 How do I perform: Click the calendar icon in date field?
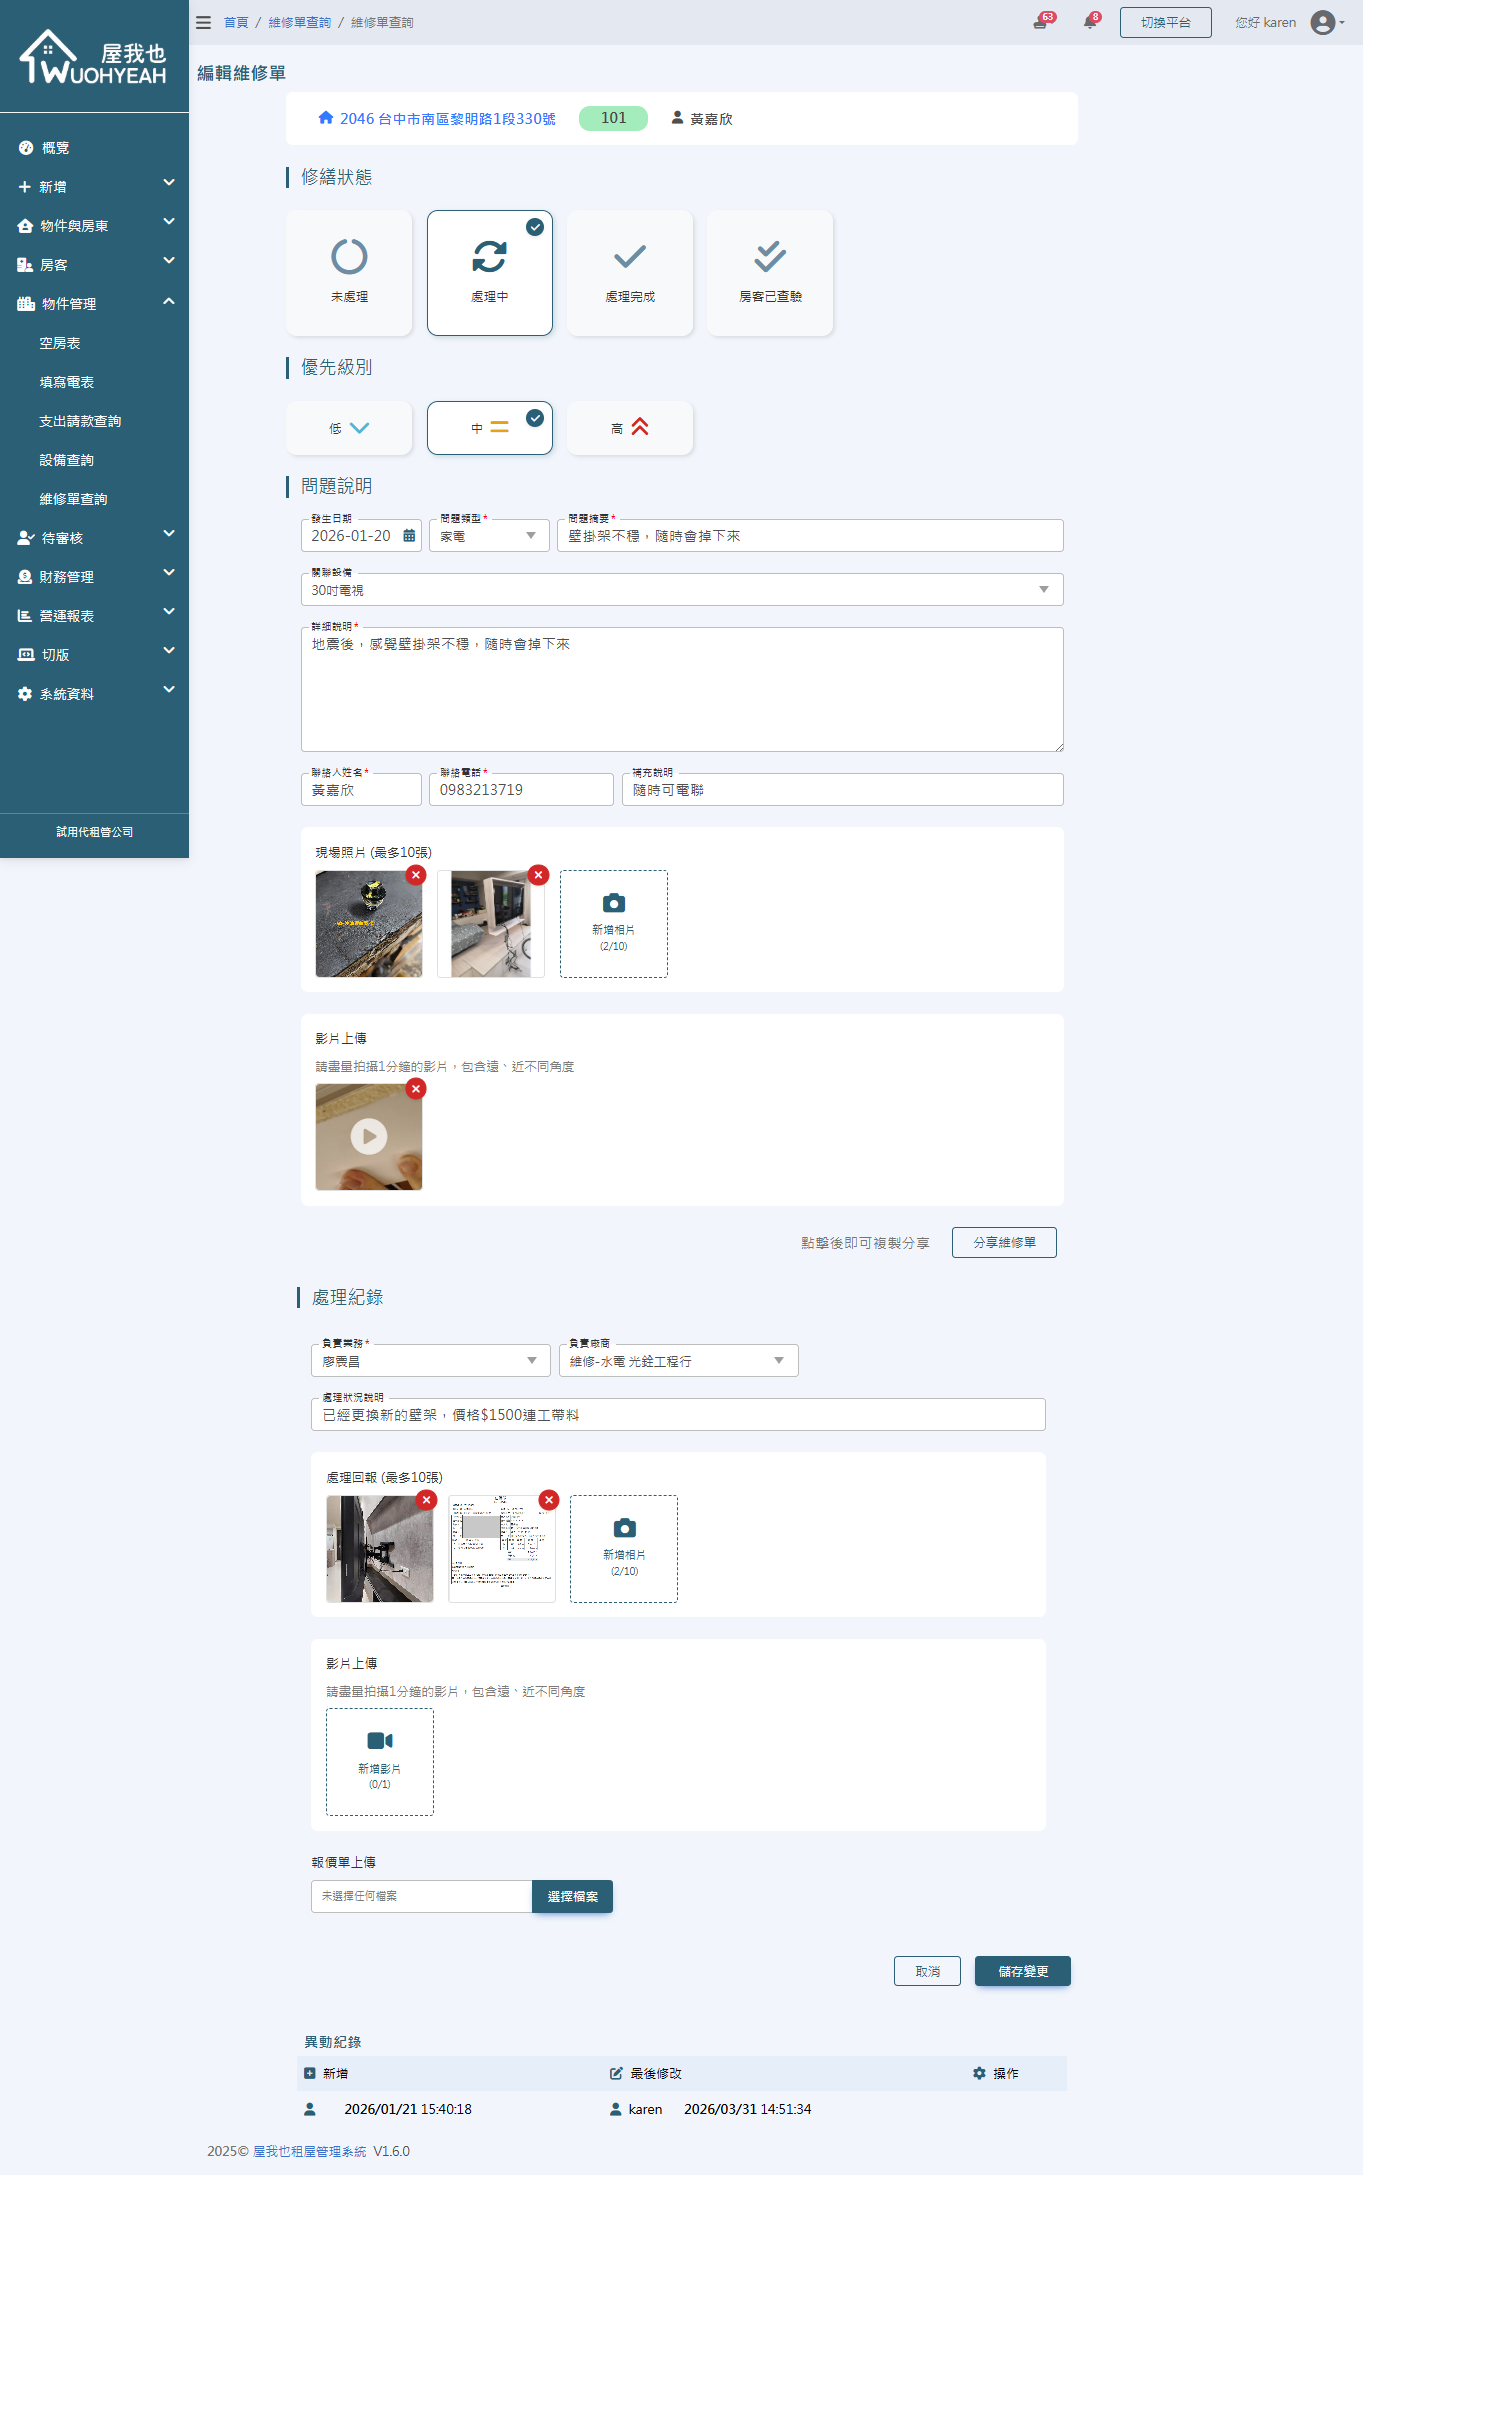tap(409, 536)
